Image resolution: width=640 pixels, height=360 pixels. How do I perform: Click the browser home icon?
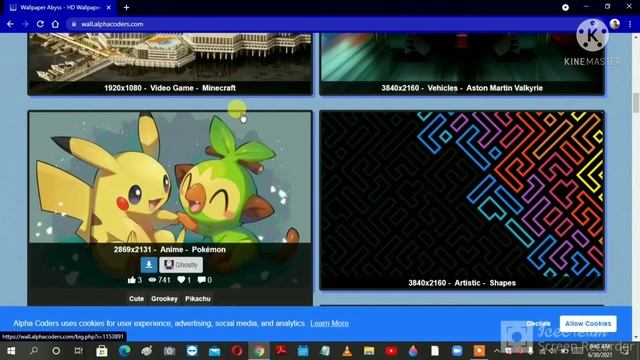[55, 24]
